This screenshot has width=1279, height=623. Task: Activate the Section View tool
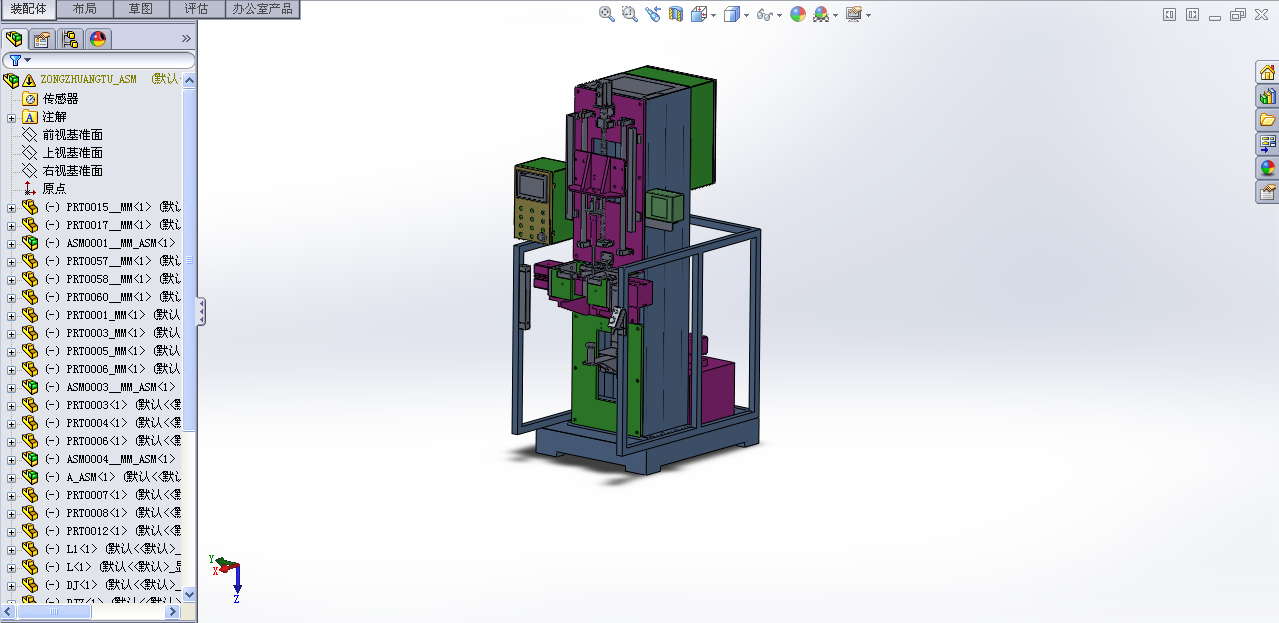pyautogui.click(x=676, y=14)
